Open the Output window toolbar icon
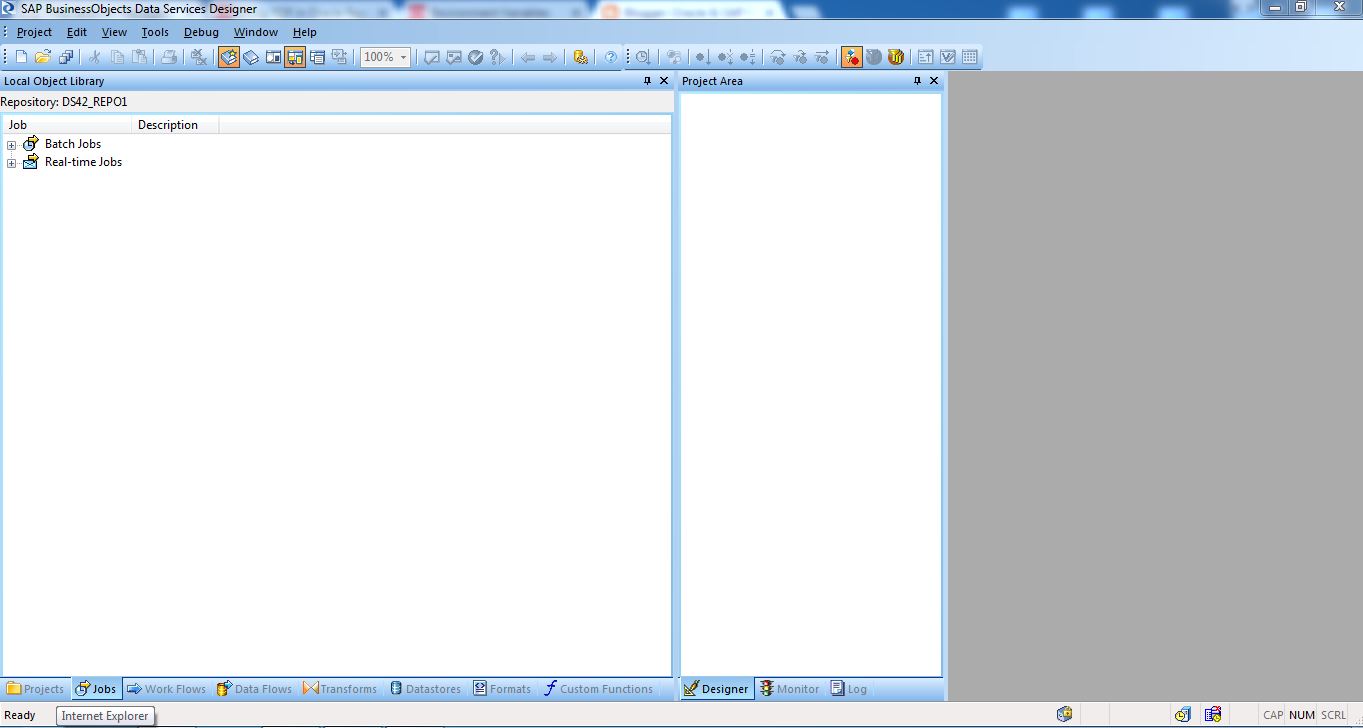The width and height of the screenshot is (1363, 728). 317,57
